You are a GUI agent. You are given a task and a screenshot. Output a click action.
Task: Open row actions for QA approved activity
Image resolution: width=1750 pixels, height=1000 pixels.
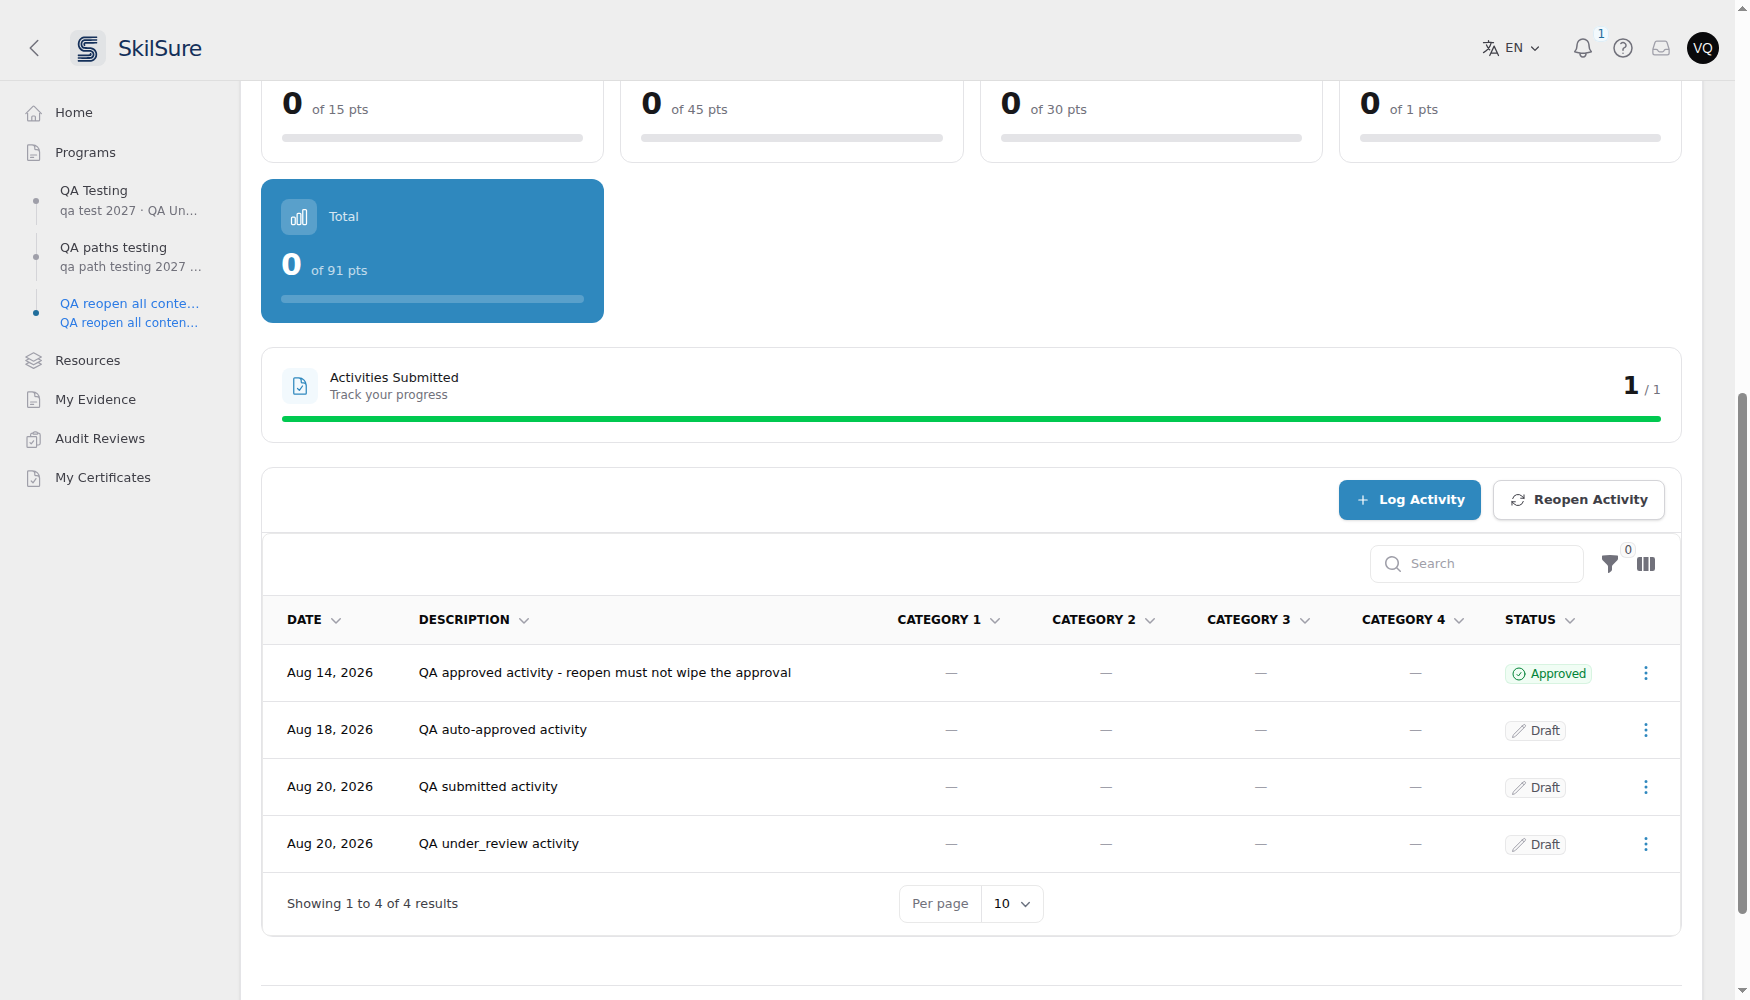tap(1646, 673)
